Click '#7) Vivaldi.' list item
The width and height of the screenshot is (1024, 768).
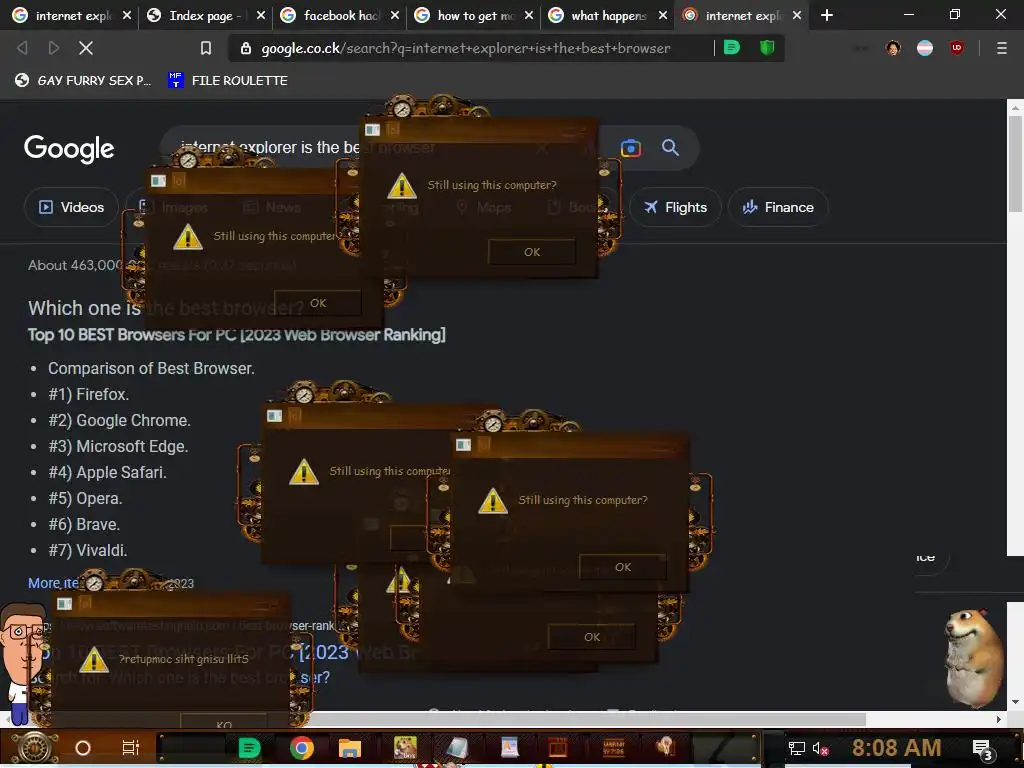point(88,551)
